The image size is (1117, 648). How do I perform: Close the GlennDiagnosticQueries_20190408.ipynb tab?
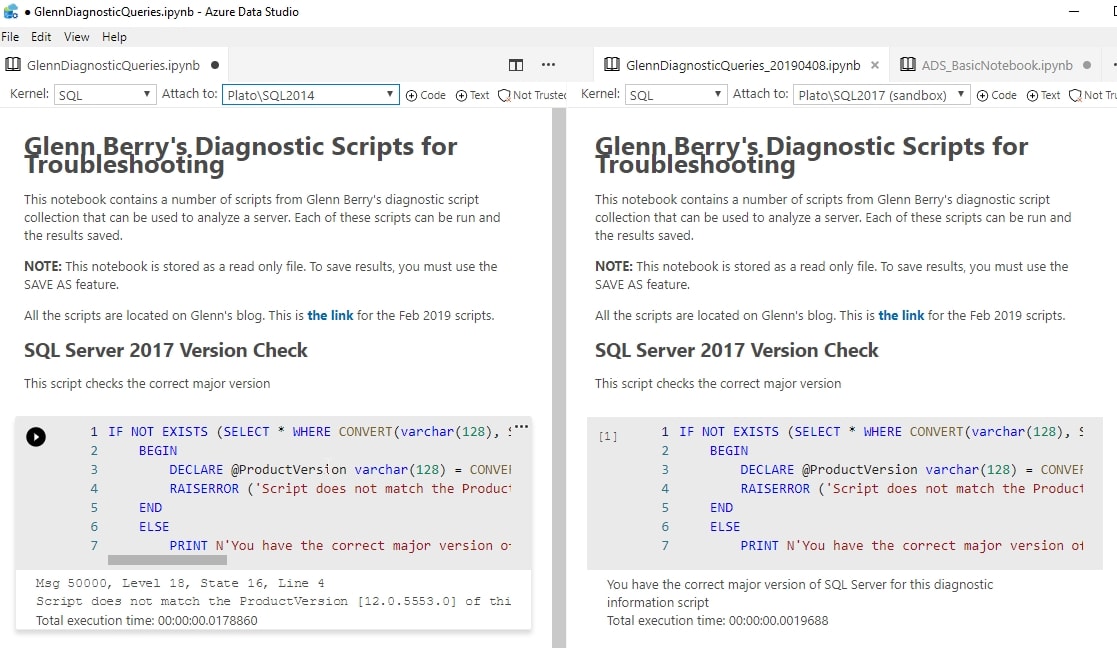[875, 65]
